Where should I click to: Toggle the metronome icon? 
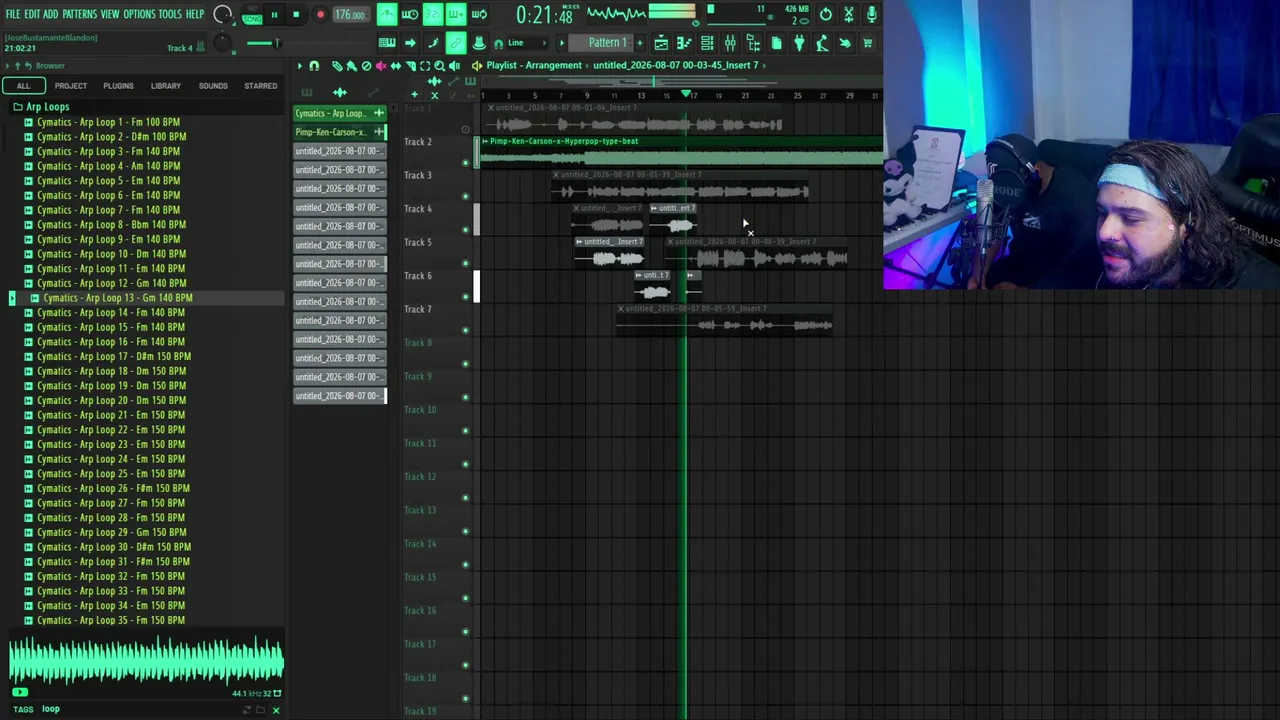[x=388, y=14]
